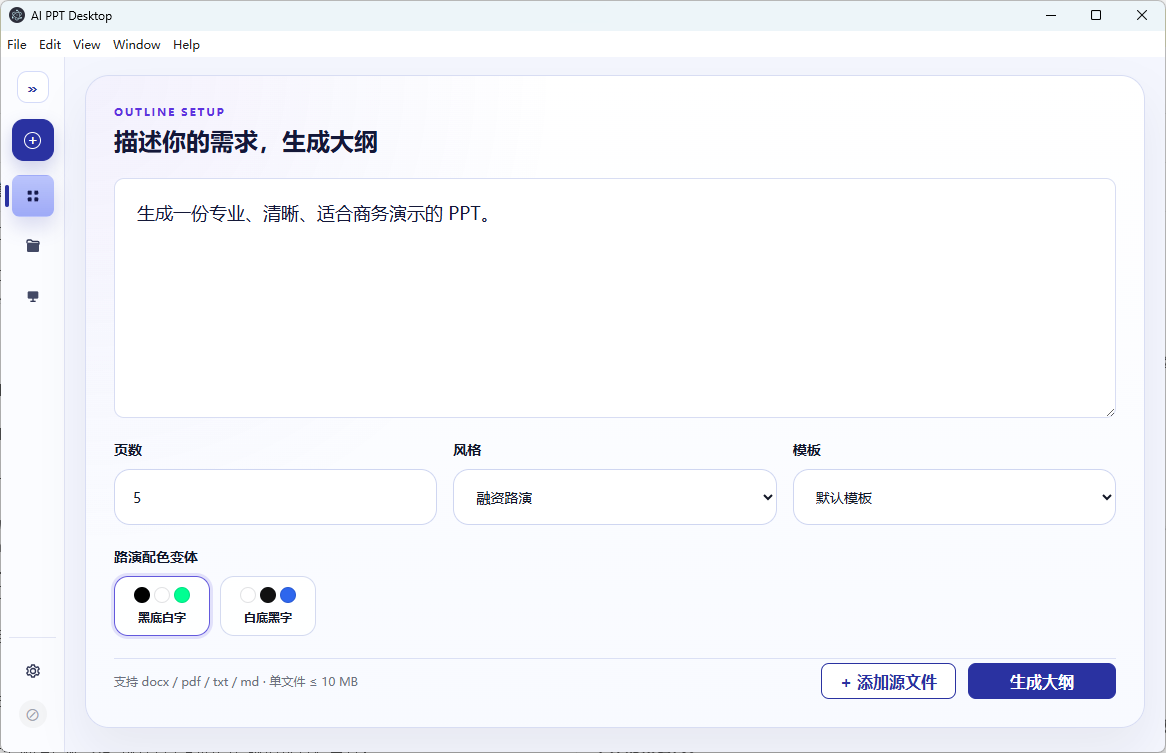
Task: Open the settings gear icon
Action: [33, 671]
